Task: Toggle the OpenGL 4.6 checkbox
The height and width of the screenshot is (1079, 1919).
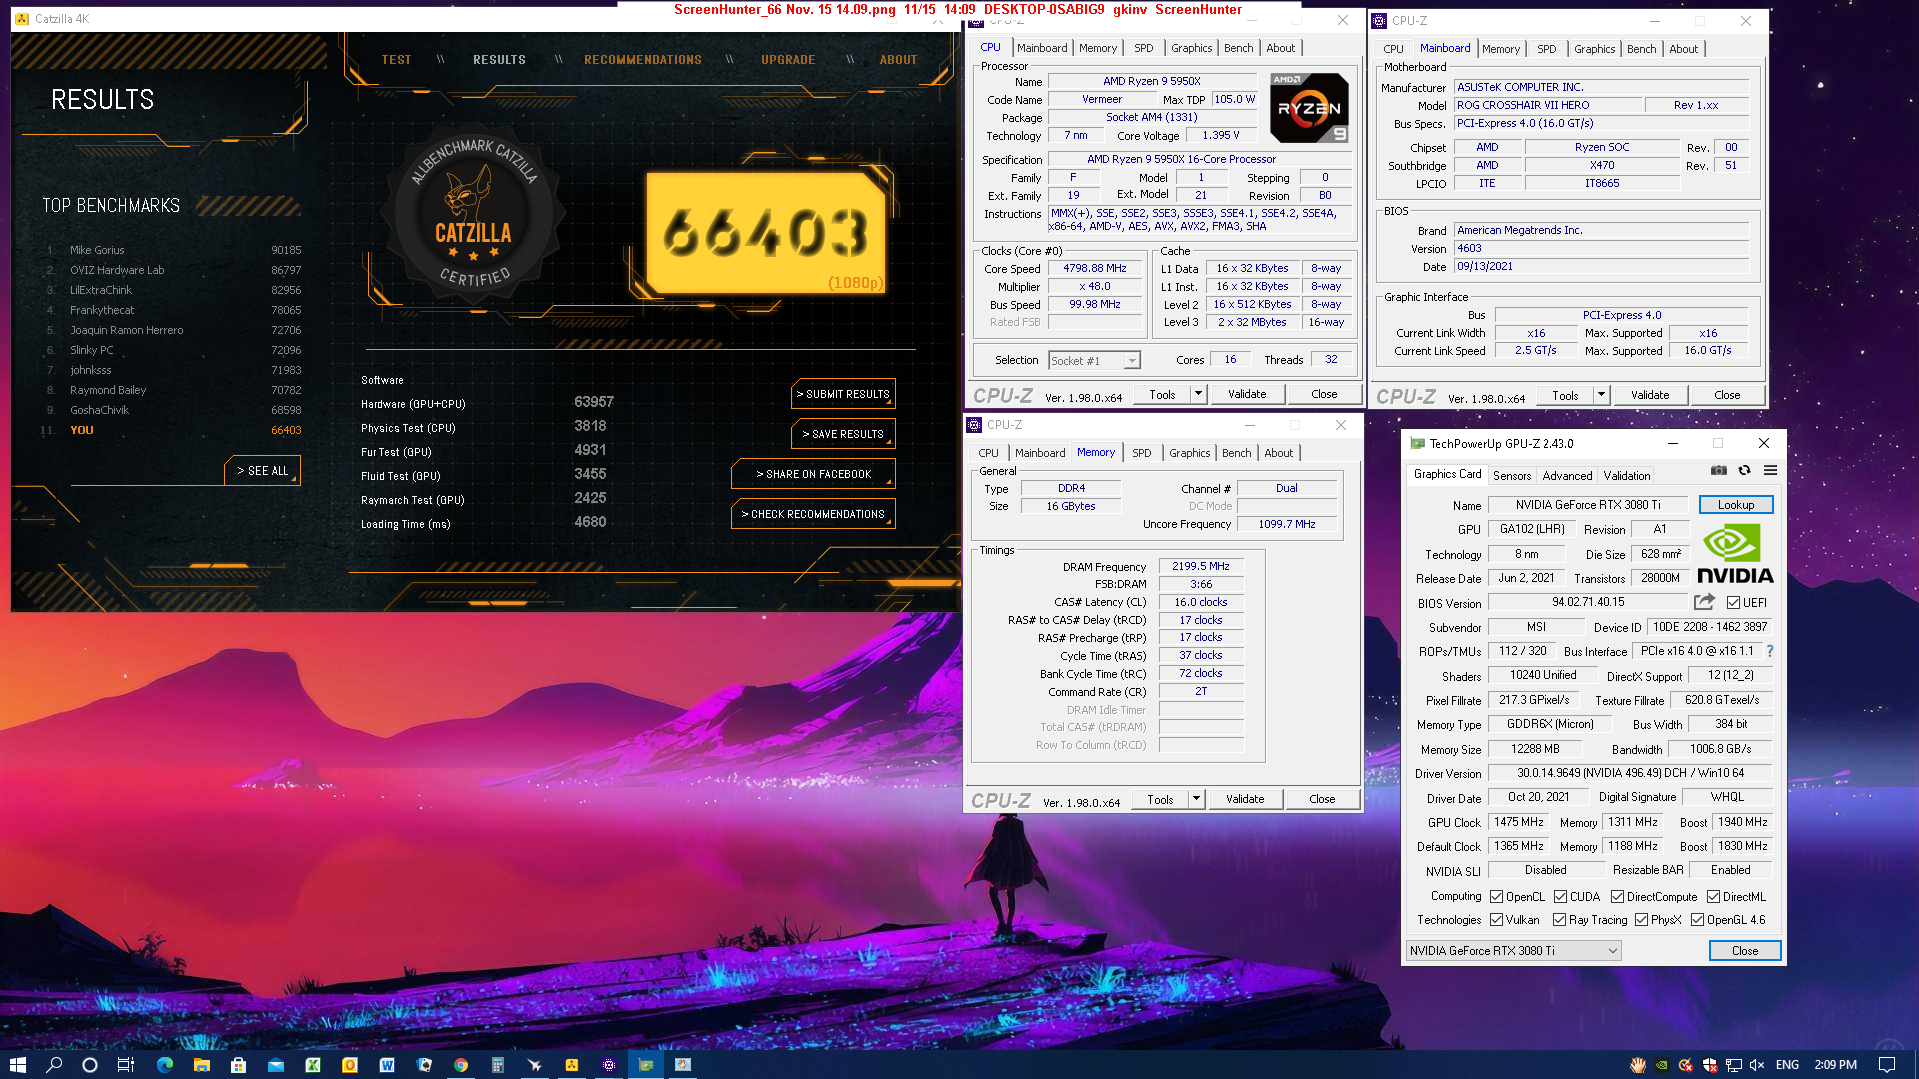Action: click(x=1697, y=920)
